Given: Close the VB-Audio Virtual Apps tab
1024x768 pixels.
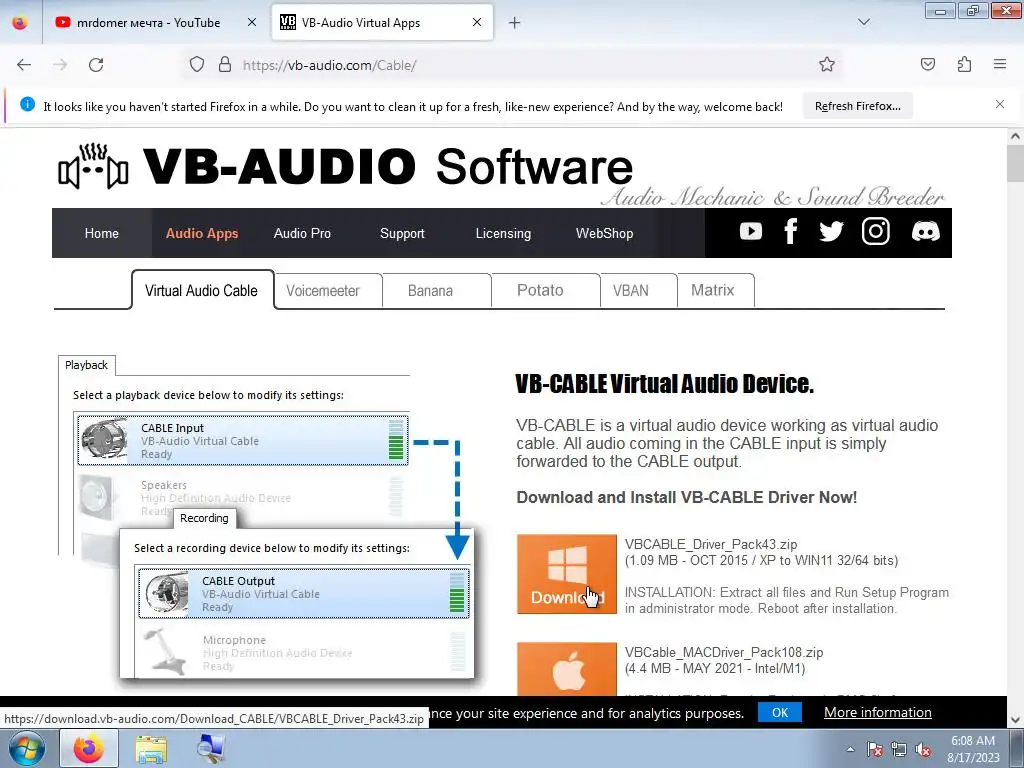Looking at the screenshot, I should click(477, 22).
